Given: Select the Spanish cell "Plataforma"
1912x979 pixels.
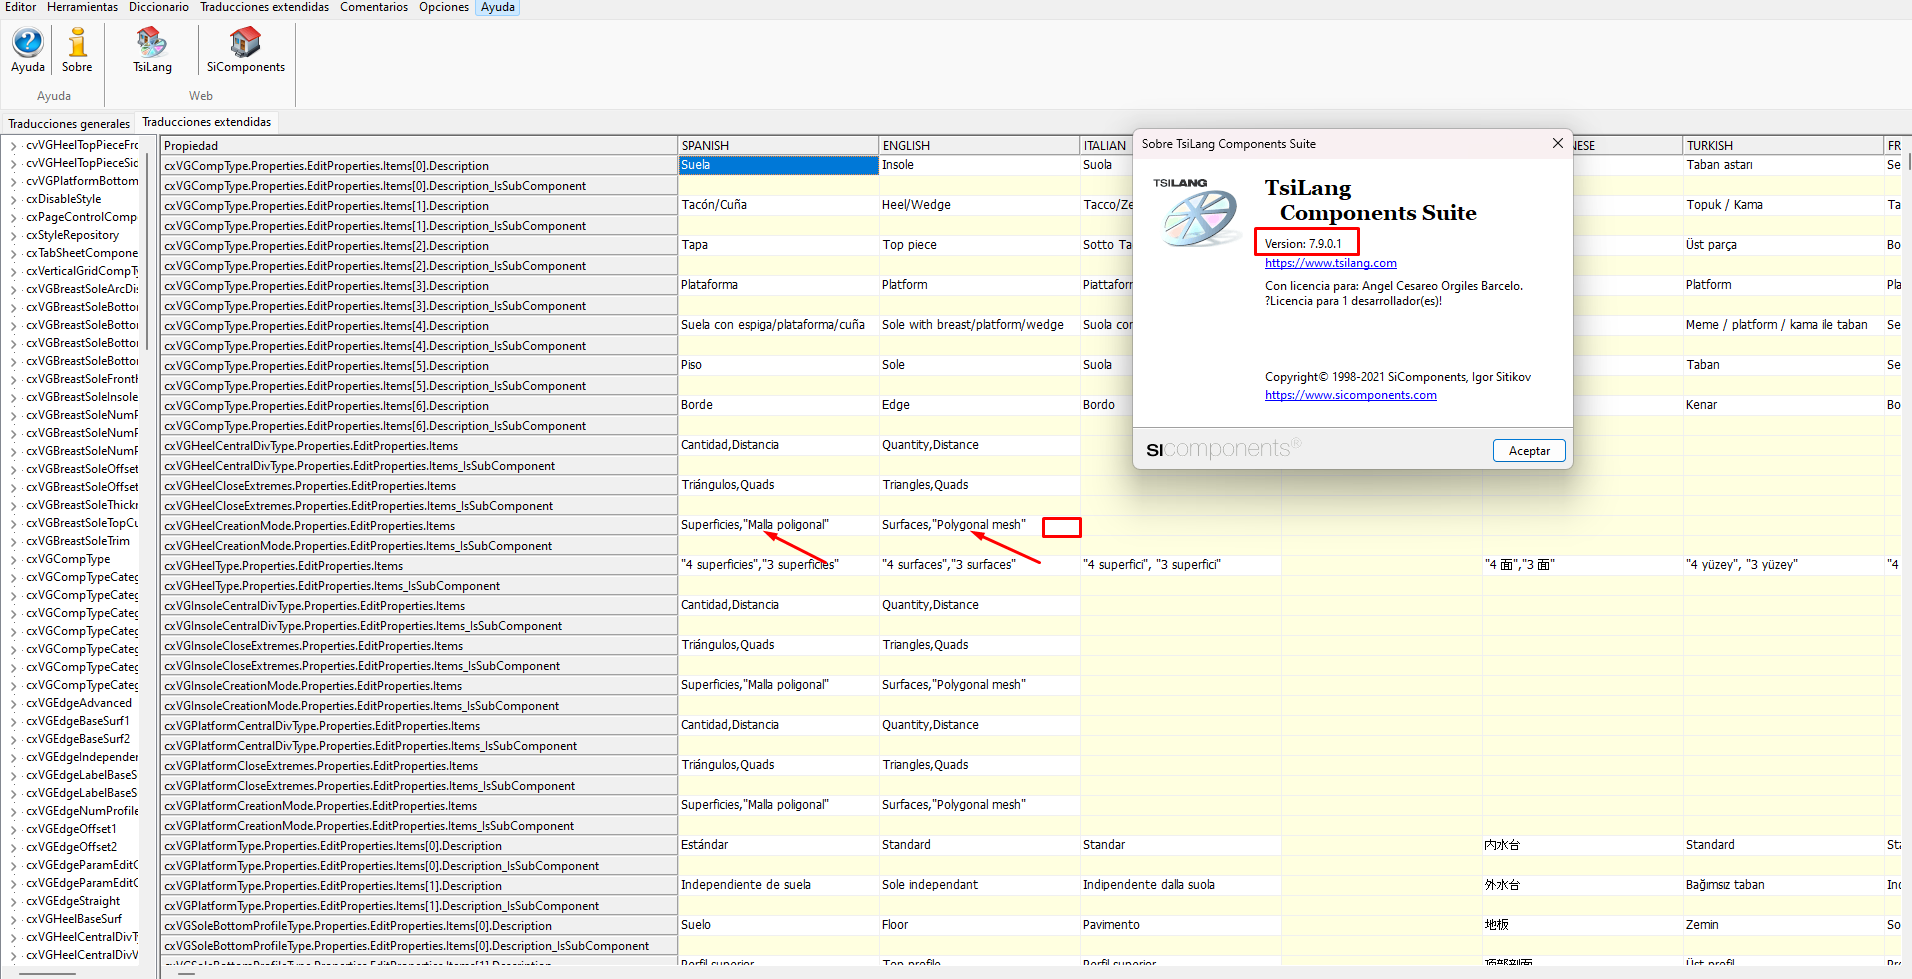Looking at the screenshot, I should click(778, 285).
